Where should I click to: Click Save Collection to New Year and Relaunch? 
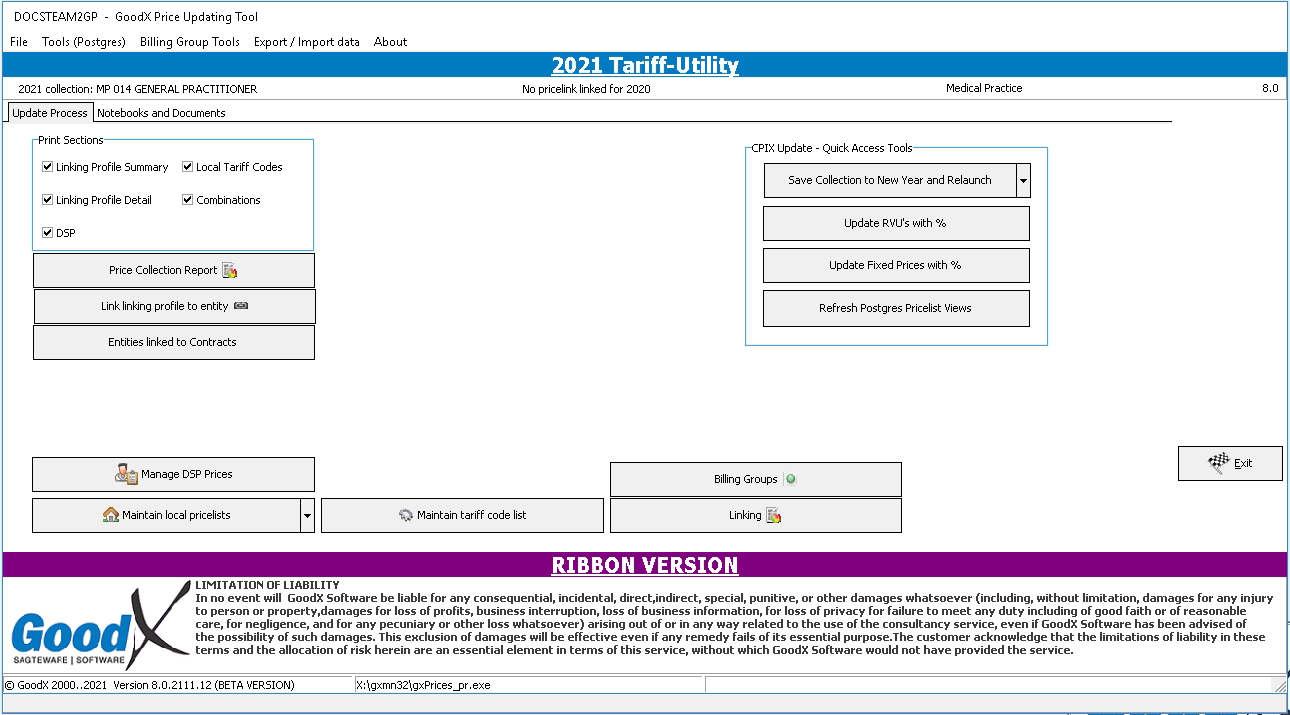(x=890, y=181)
